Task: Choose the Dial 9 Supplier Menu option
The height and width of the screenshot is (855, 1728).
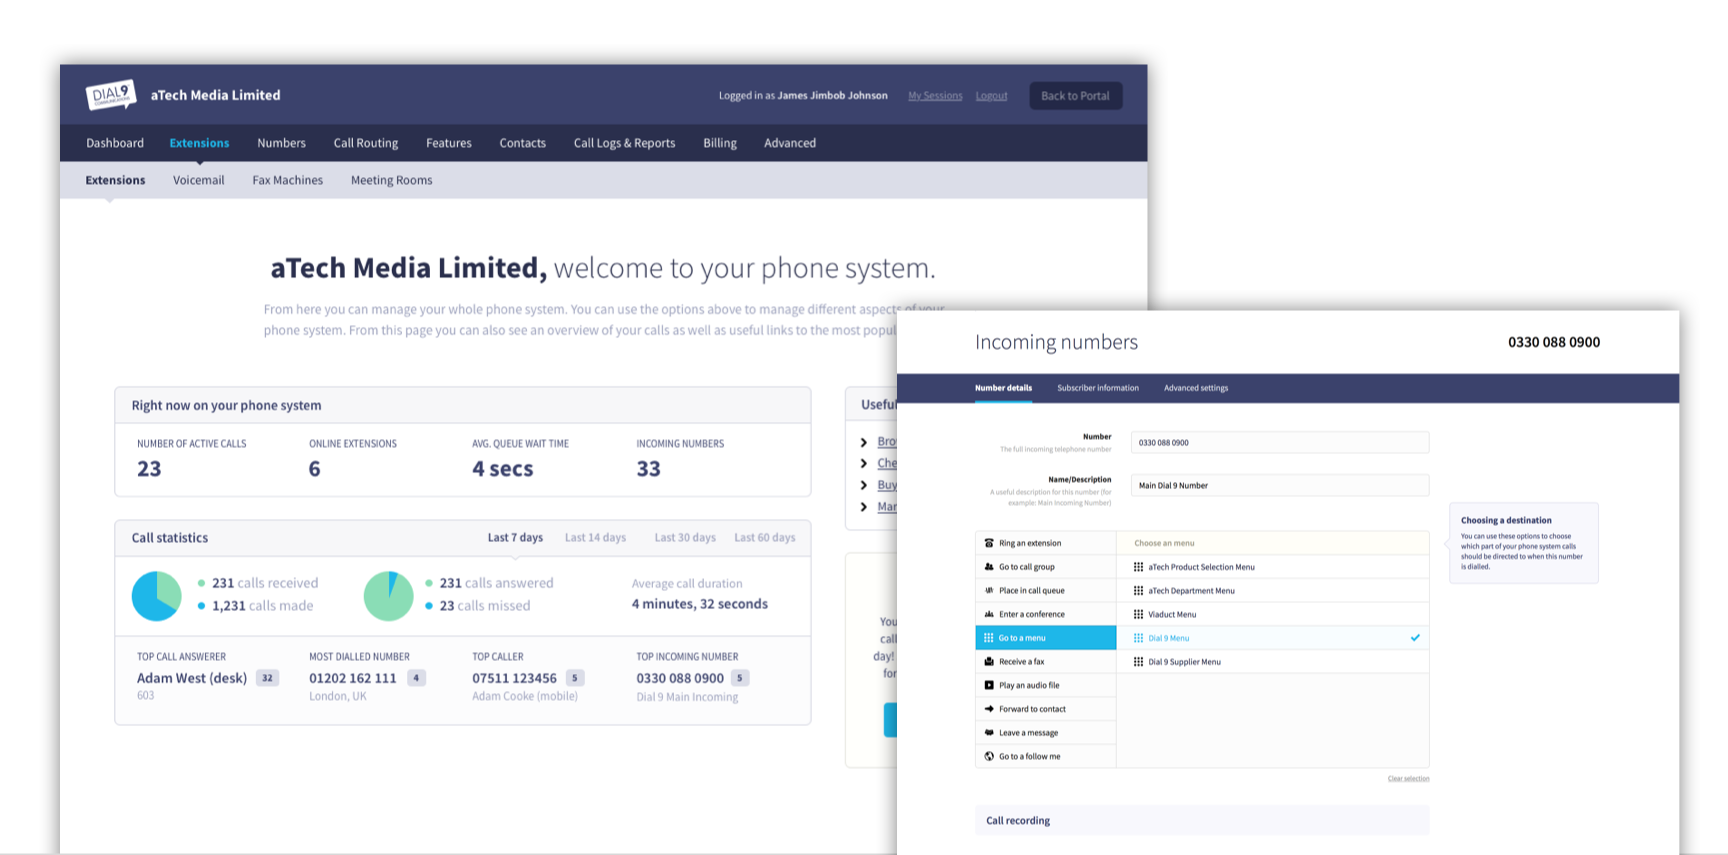Action: [1273, 662]
